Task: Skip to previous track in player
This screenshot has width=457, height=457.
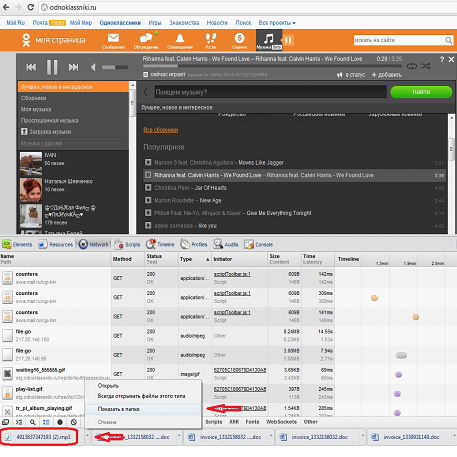Action: pyautogui.click(x=31, y=67)
